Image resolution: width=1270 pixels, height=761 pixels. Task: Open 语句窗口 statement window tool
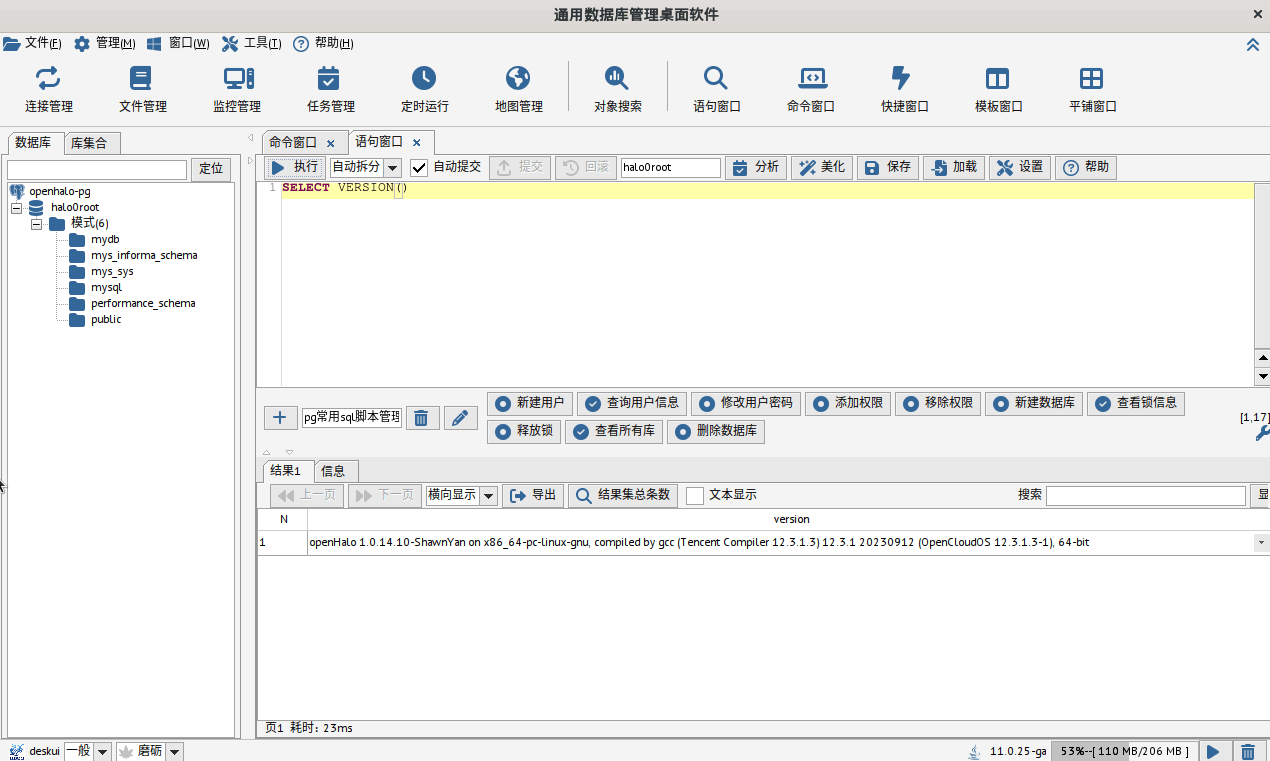(716, 90)
